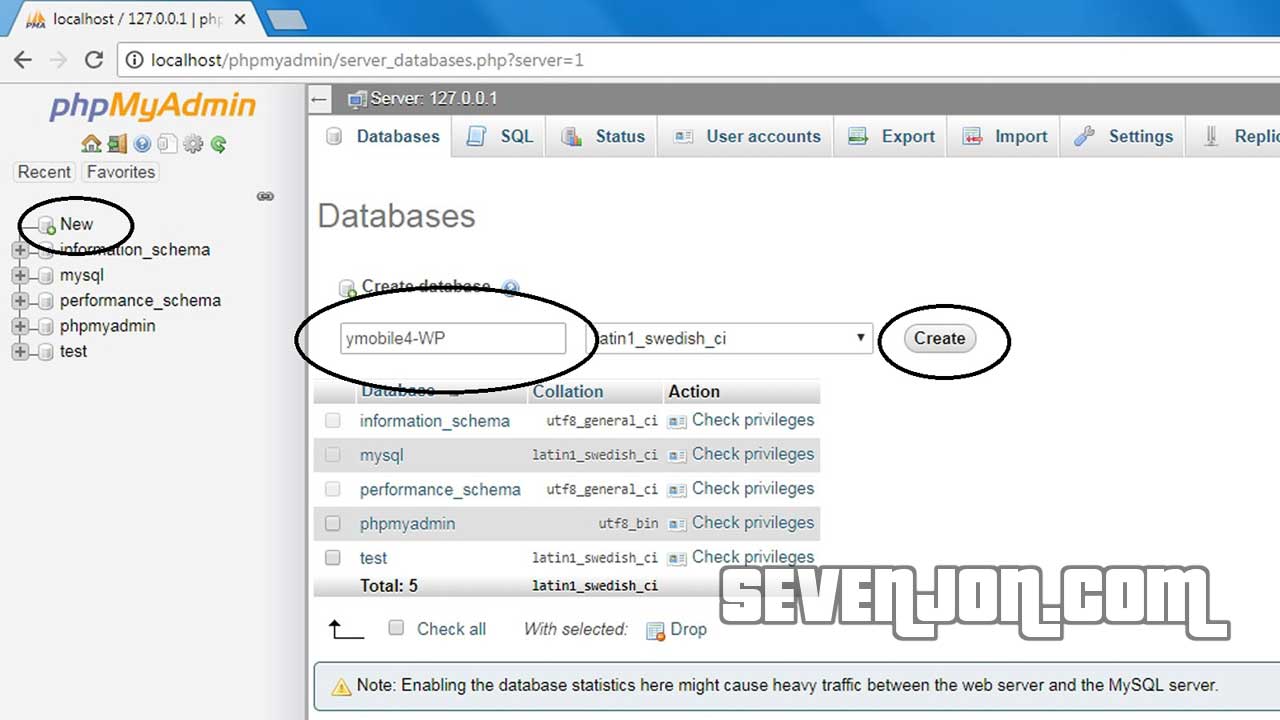Screen dimensions: 1280x720
Task: Click the New database icon in tree
Action: [x=46, y=225]
